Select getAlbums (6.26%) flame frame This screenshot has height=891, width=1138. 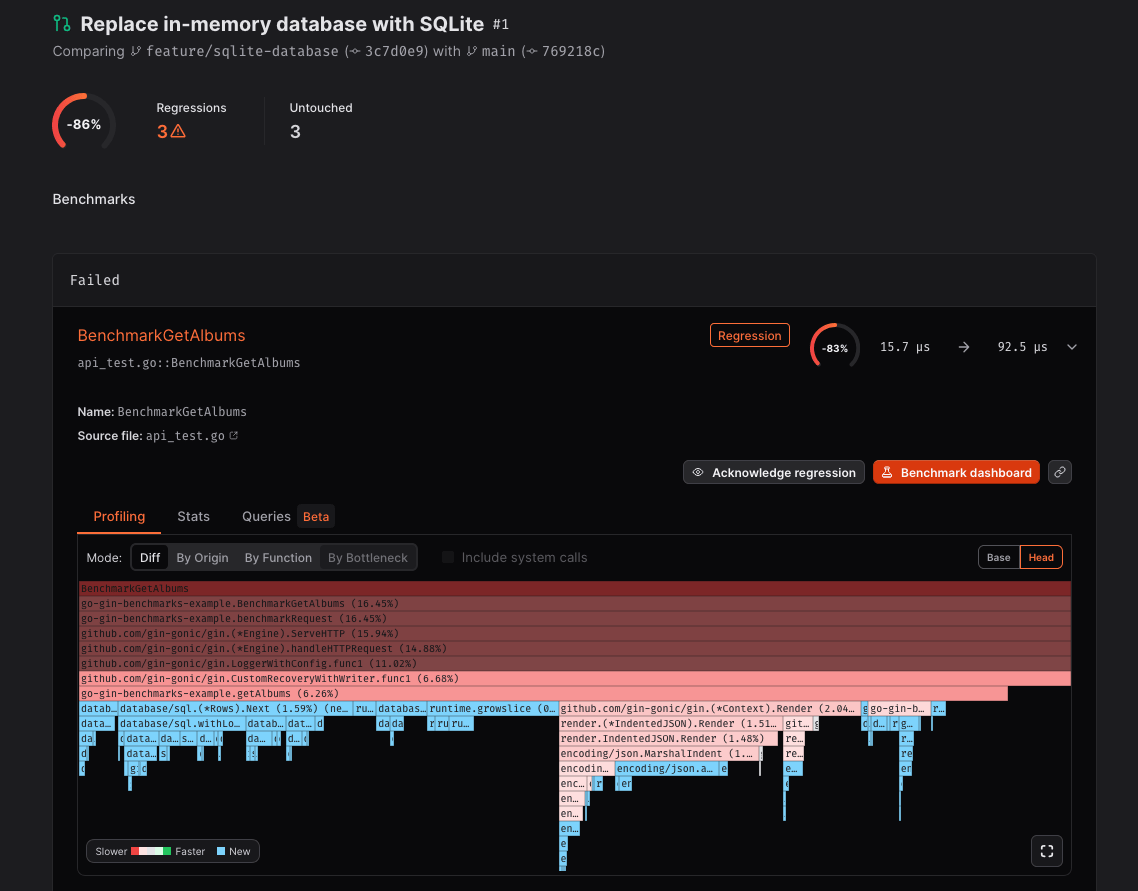[x=543, y=694]
